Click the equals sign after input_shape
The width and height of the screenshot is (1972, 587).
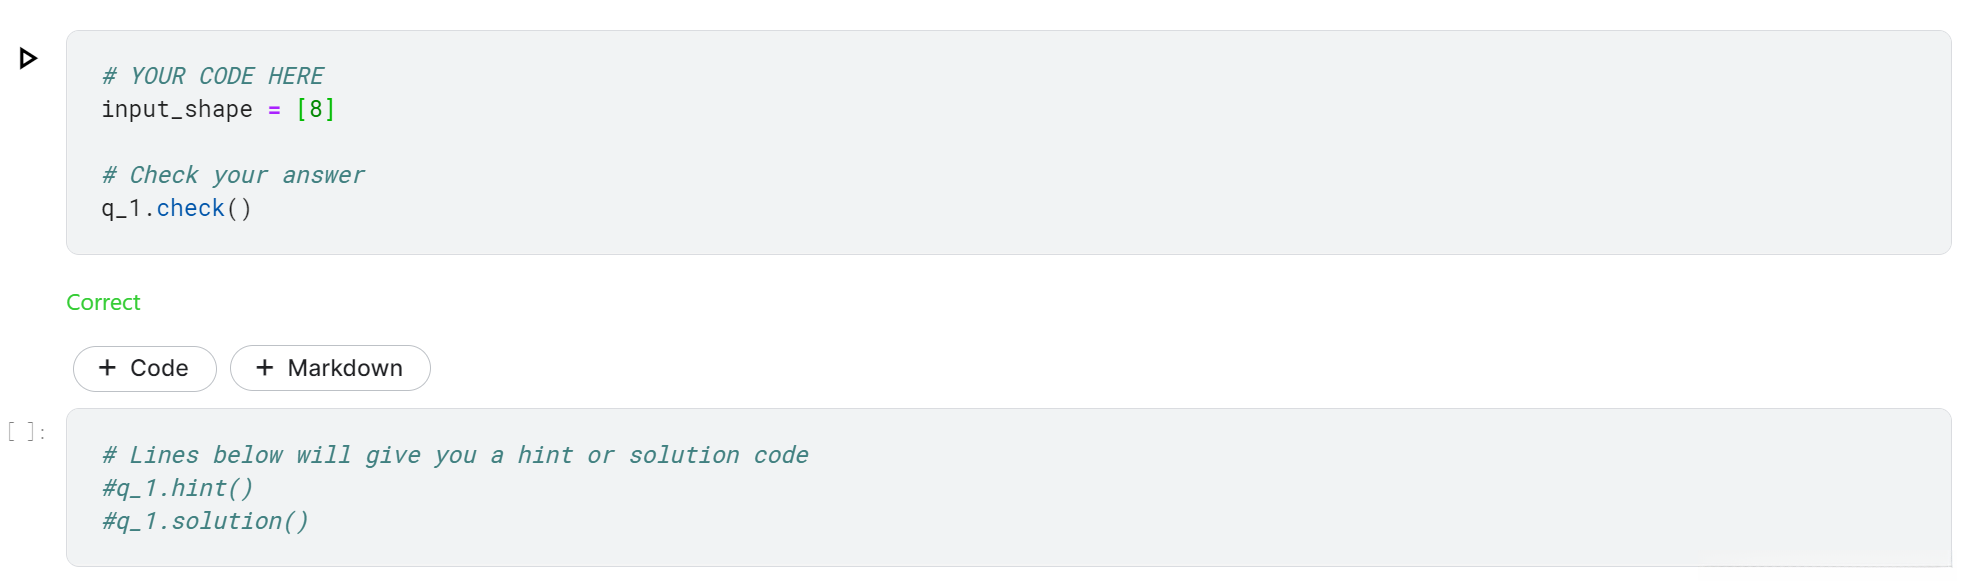coord(274,110)
